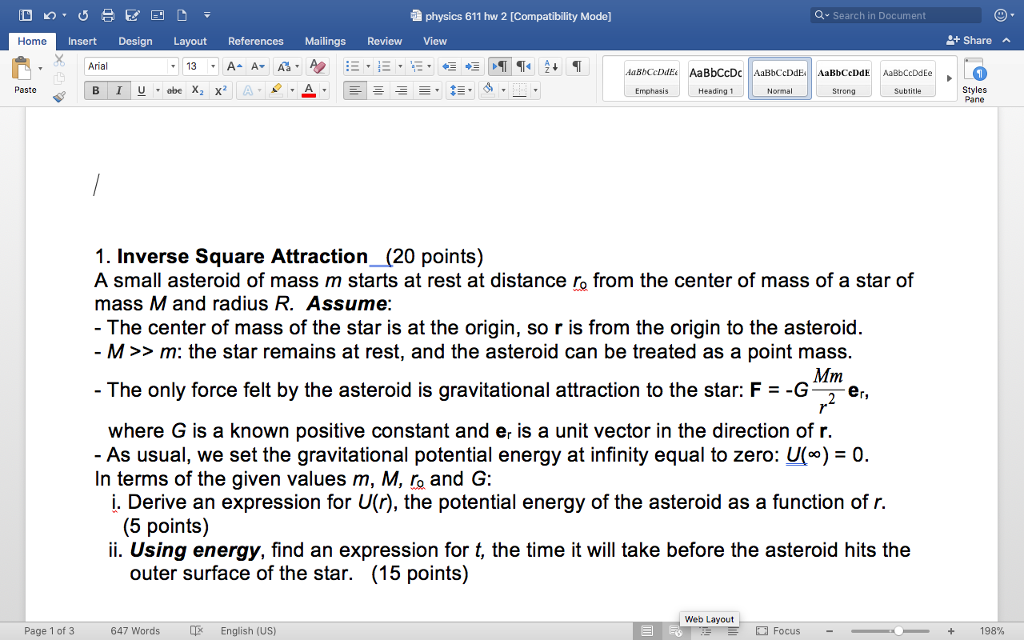This screenshot has width=1024, height=640.
Task: Increase indent of selected text
Action: coord(474,66)
